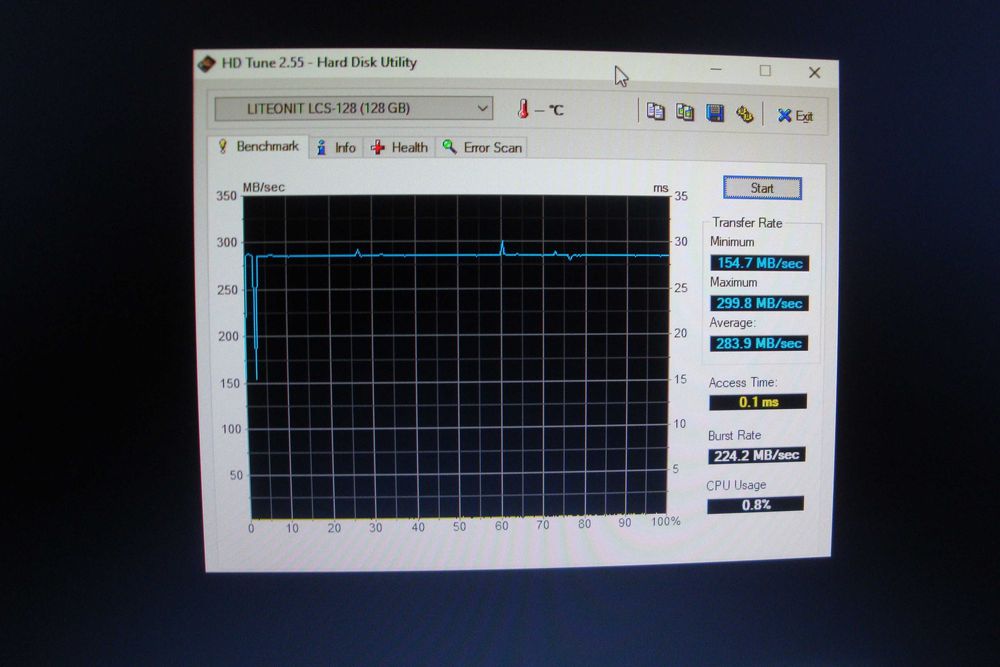Click the benchmark graph area
Image resolution: width=1000 pixels, height=667 pixels.
coord(457,356)
